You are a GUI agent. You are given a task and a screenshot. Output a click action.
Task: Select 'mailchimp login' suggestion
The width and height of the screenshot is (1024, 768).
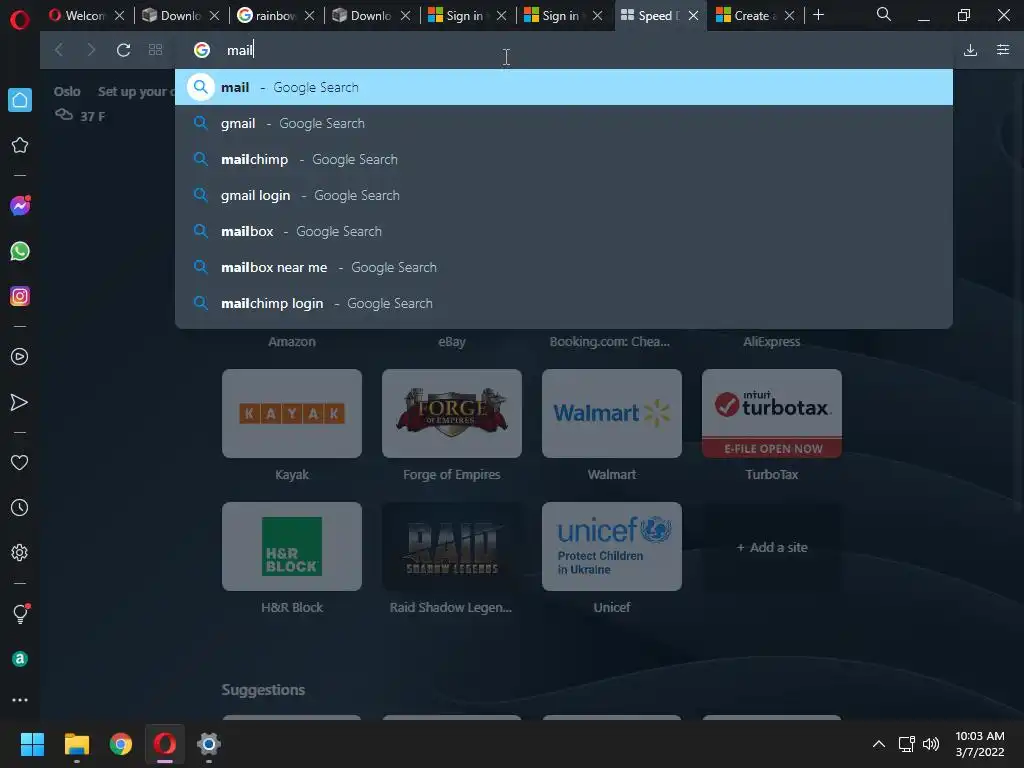click(564, 303)
